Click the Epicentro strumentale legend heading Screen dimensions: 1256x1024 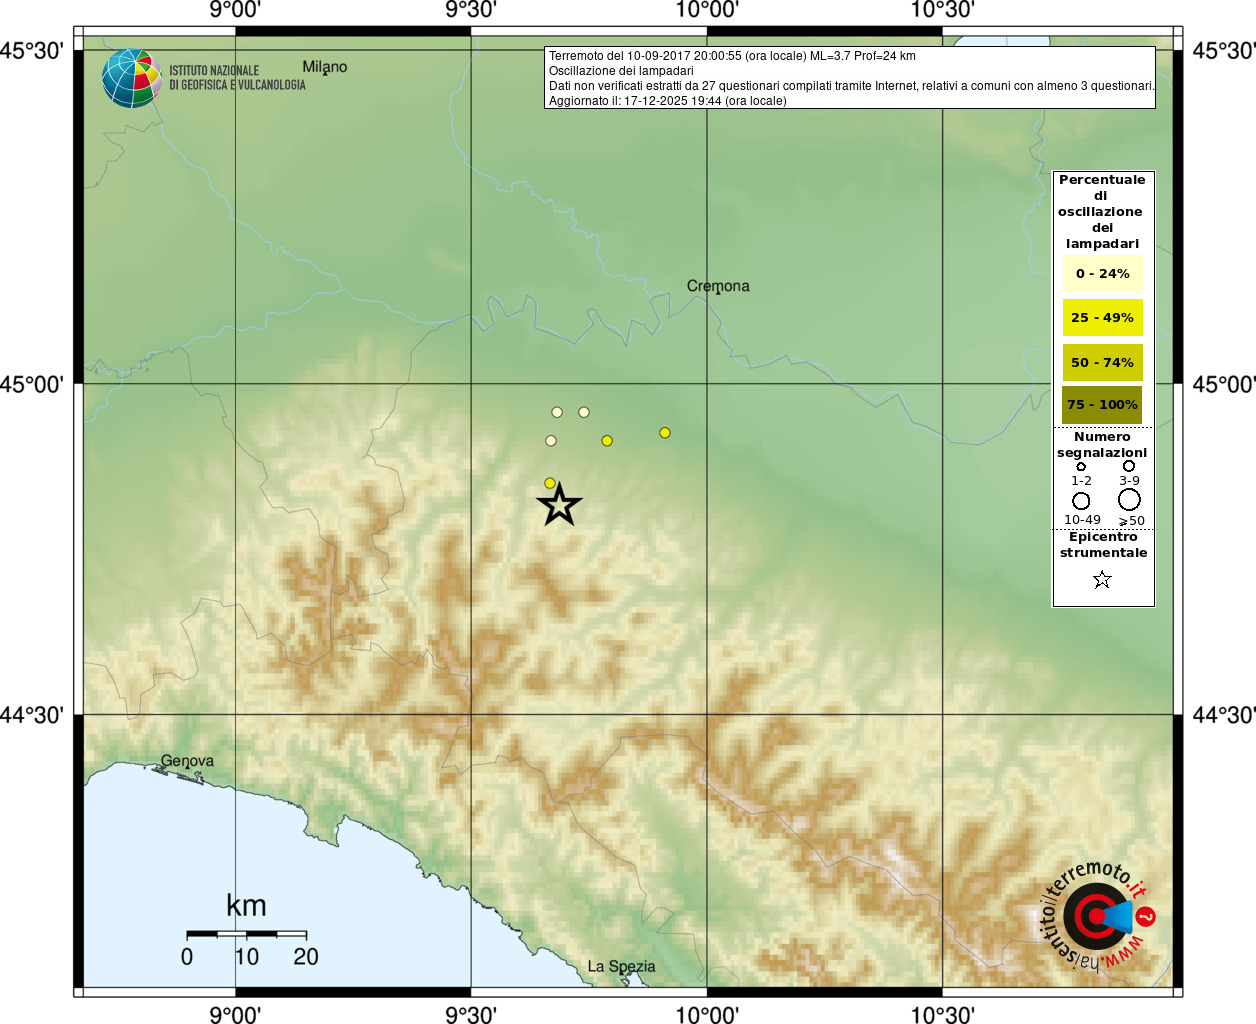tap(1103, 545)
